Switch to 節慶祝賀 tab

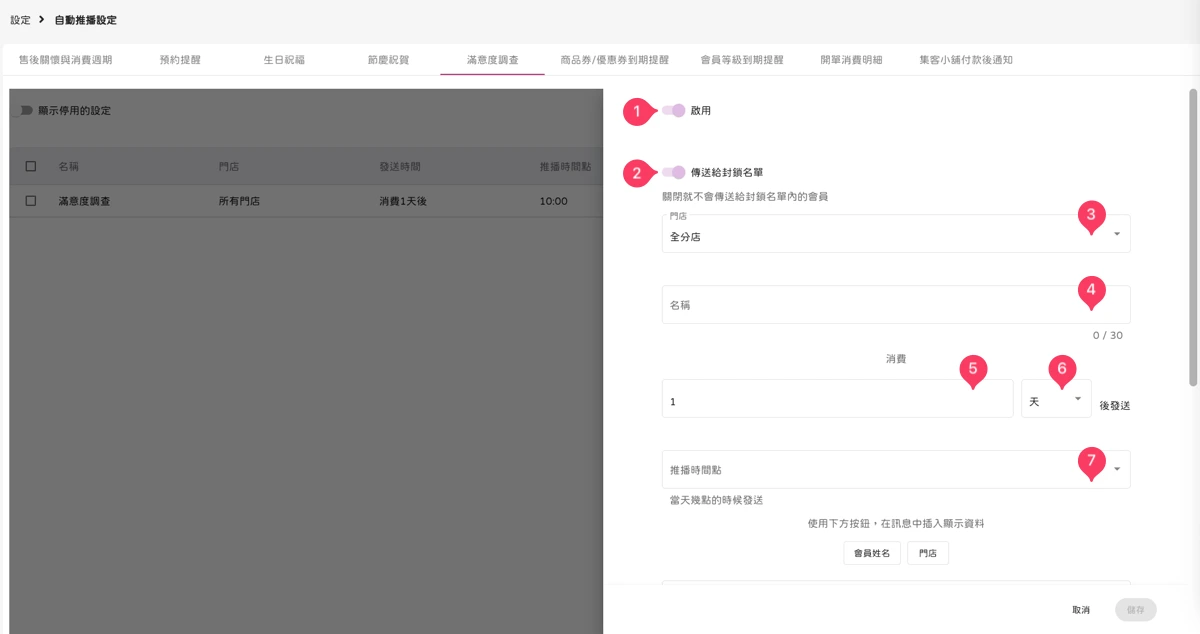tap(388, 60)
